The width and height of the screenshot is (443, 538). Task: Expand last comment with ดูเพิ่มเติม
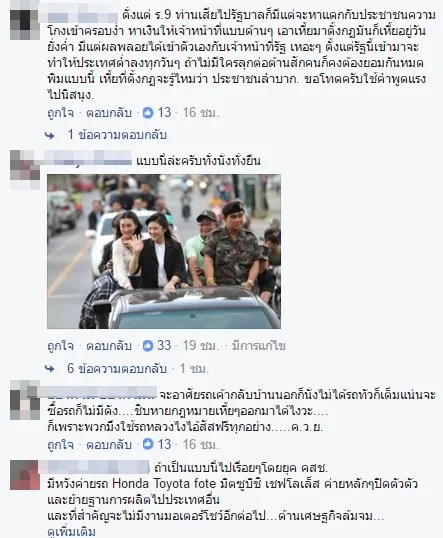click(x=71, y=532)
